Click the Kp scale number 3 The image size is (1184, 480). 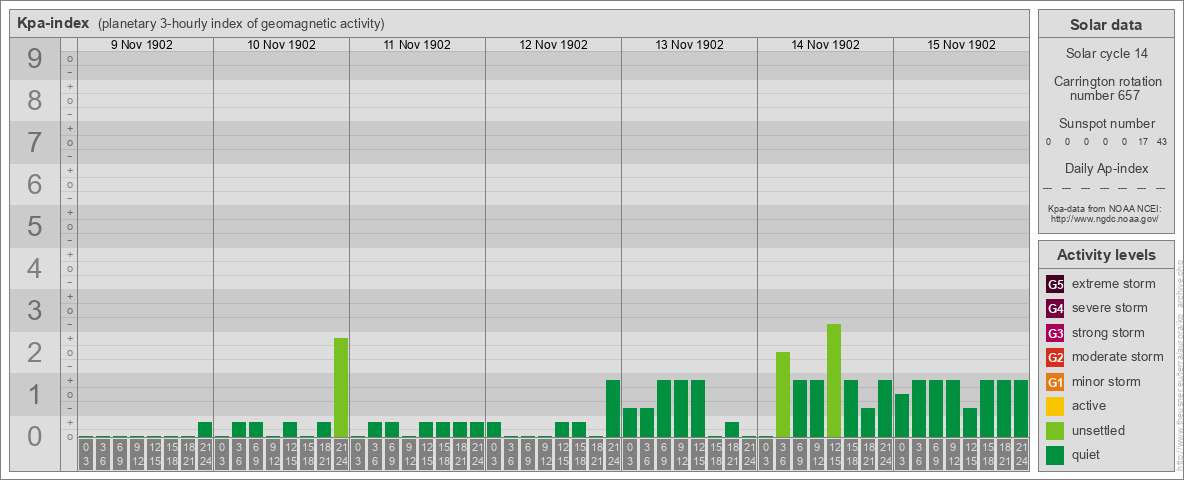(34, 310)
